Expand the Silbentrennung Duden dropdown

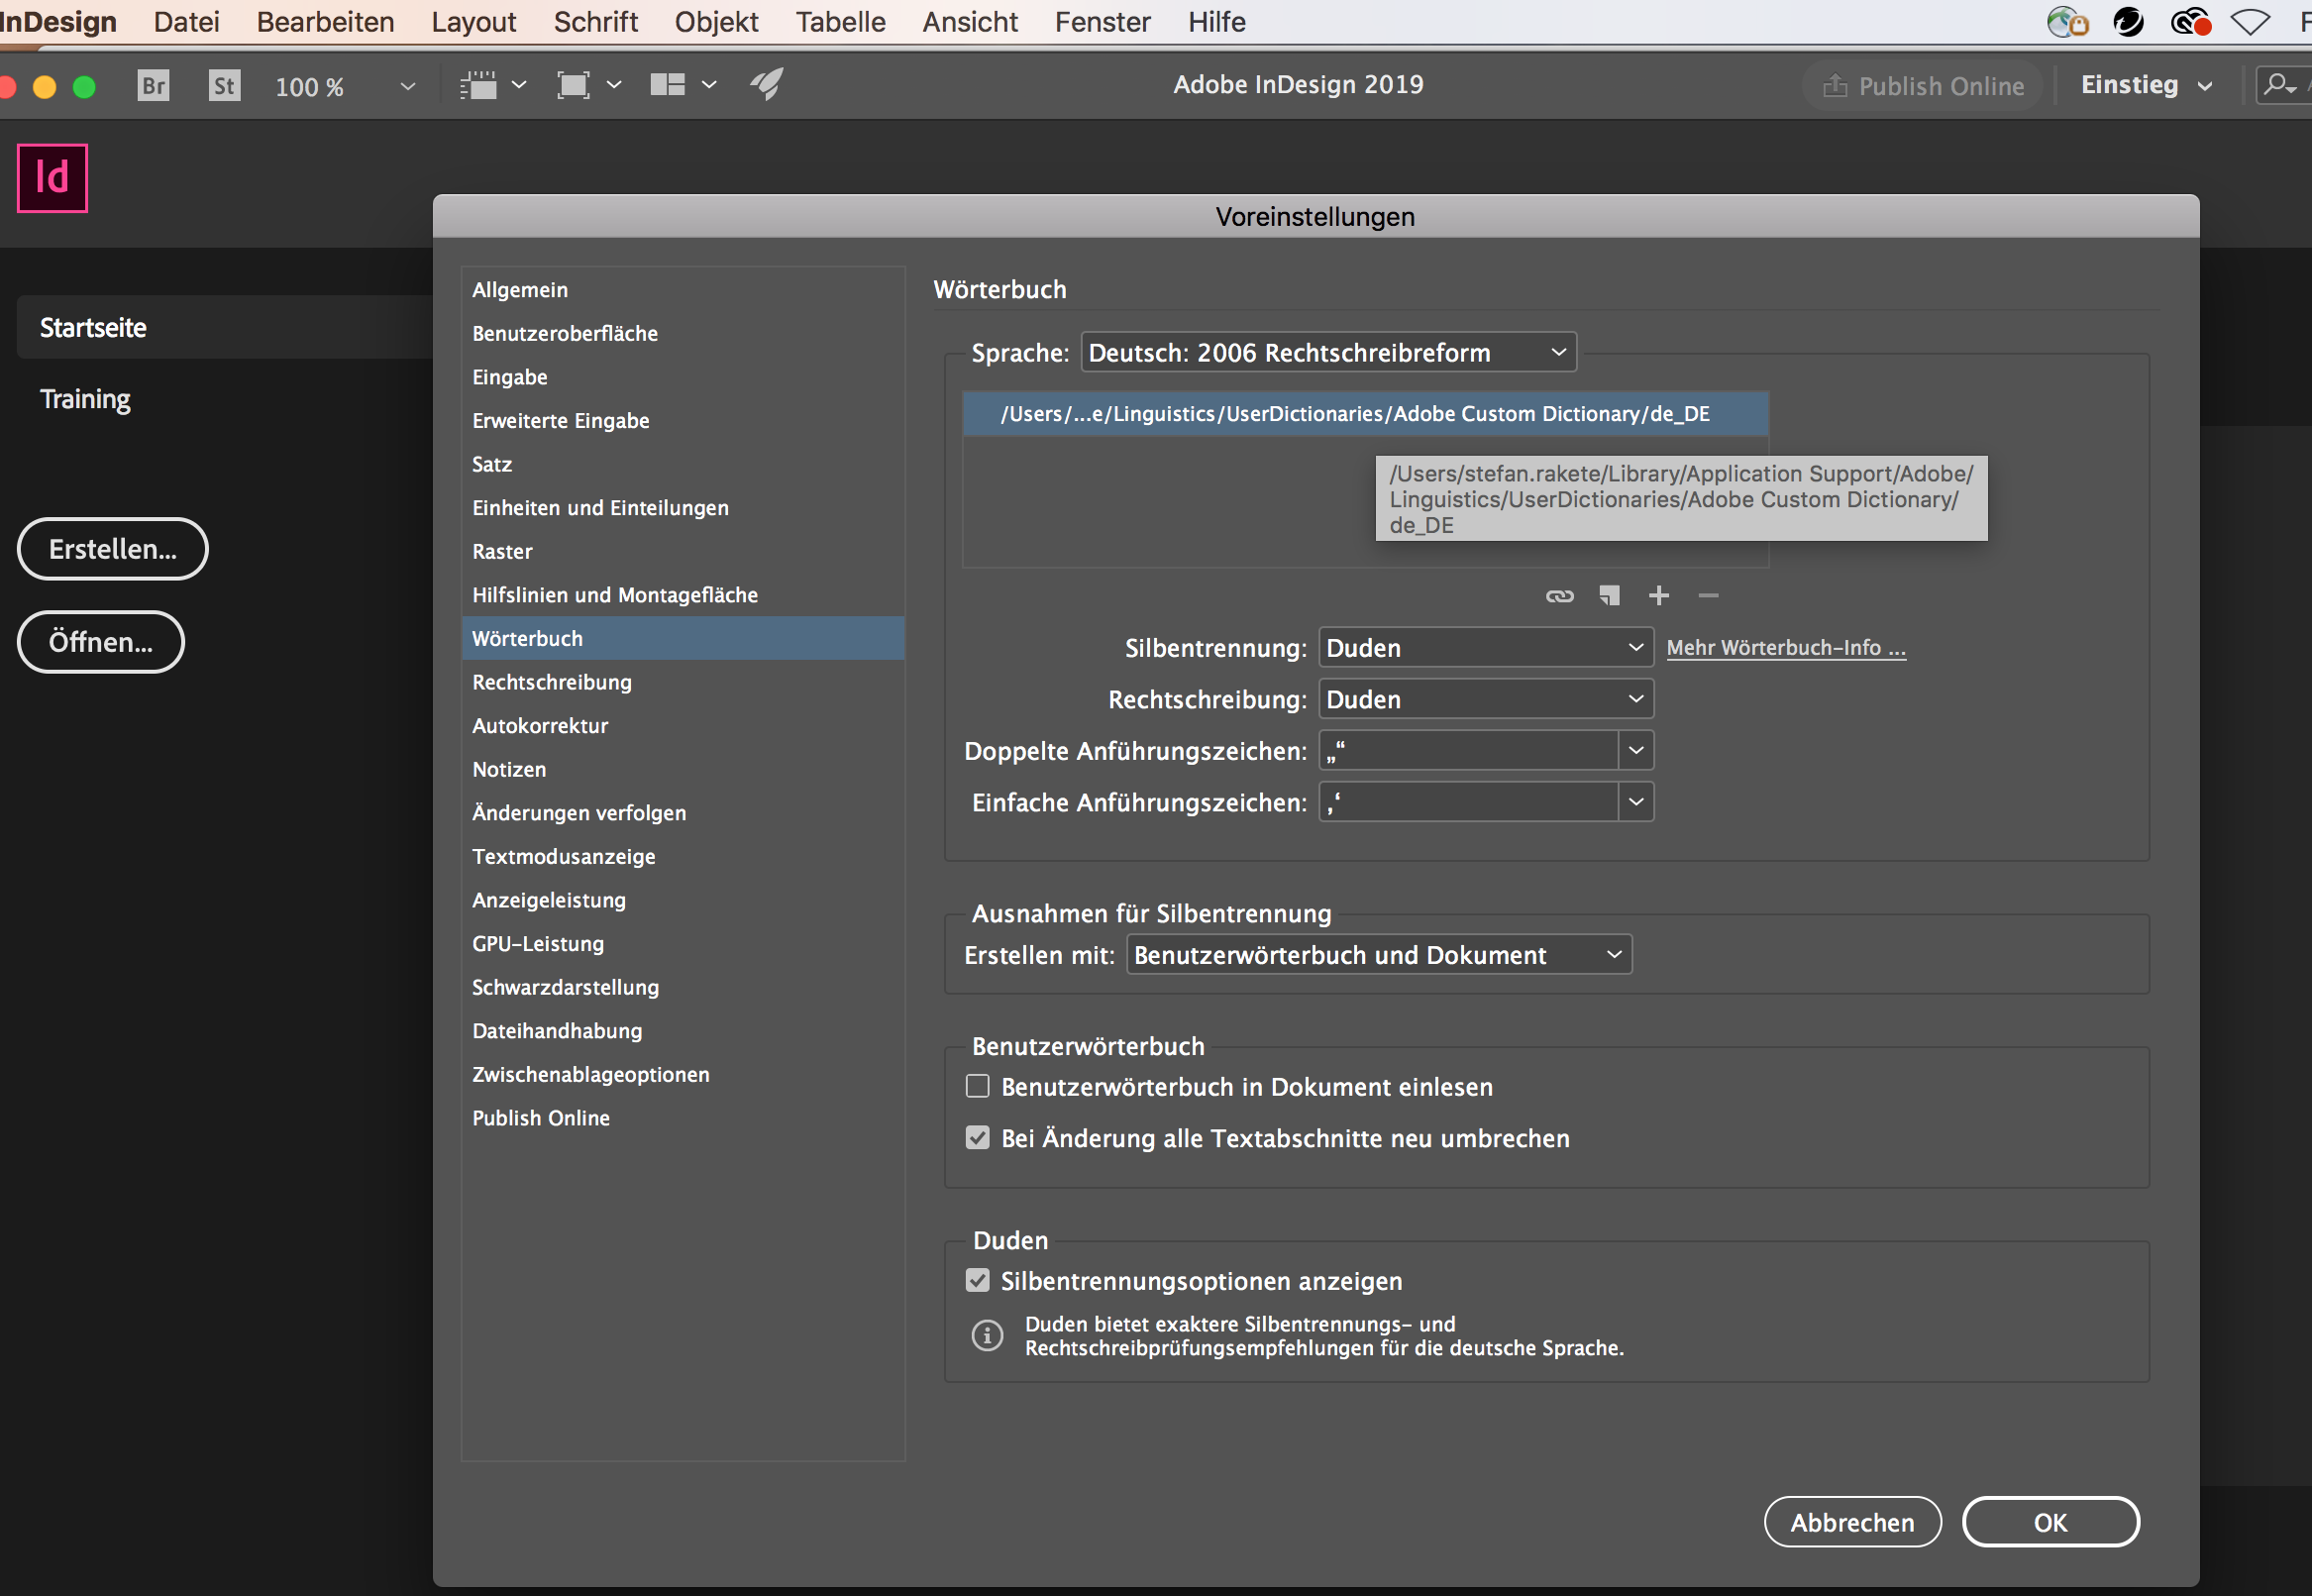[1485, 647]
